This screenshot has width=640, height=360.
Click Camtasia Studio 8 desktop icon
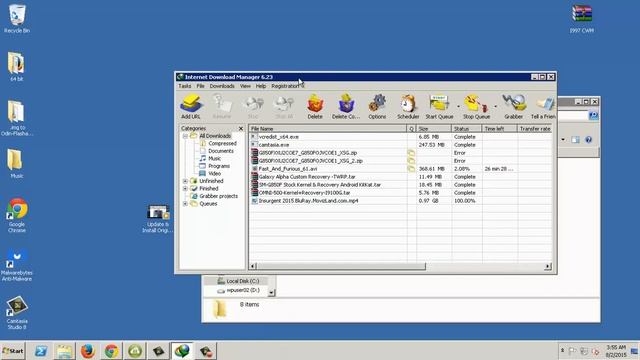point(17,313)
